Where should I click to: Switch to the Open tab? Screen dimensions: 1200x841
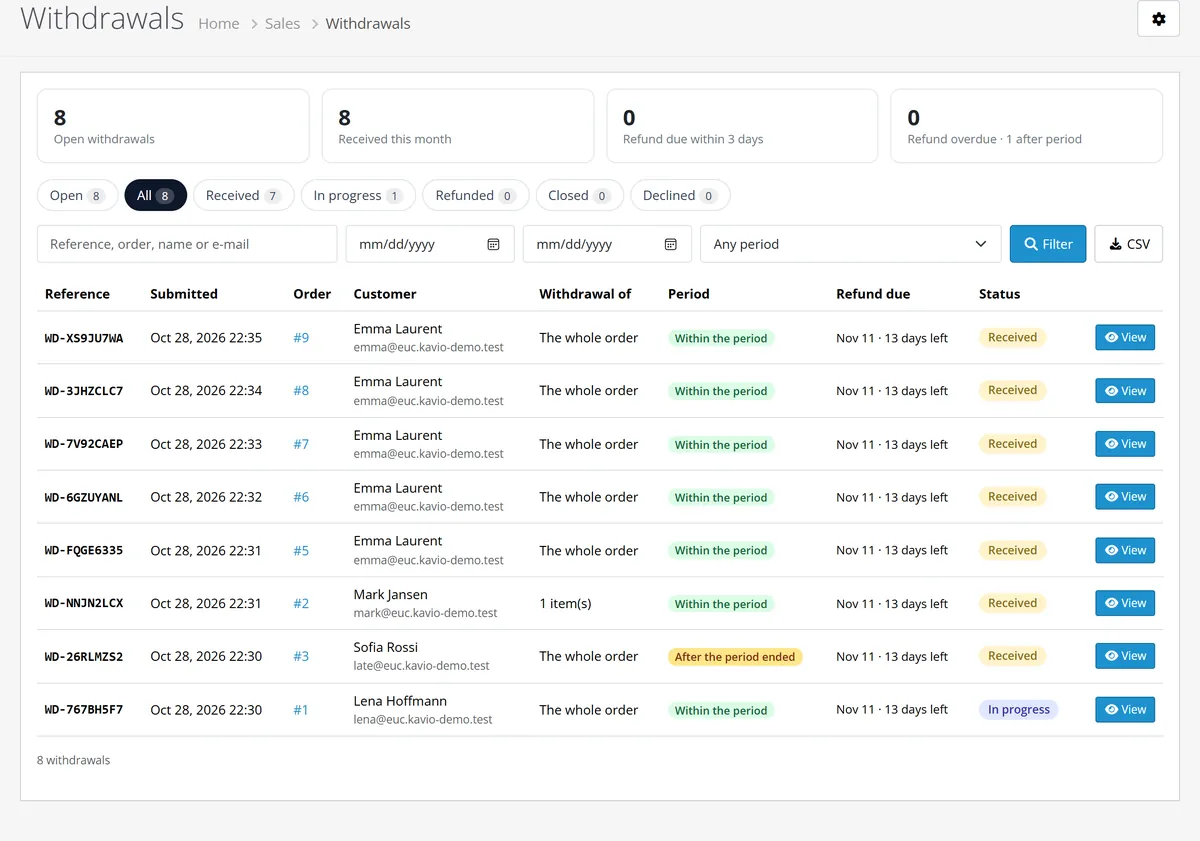tap(77, 195)
